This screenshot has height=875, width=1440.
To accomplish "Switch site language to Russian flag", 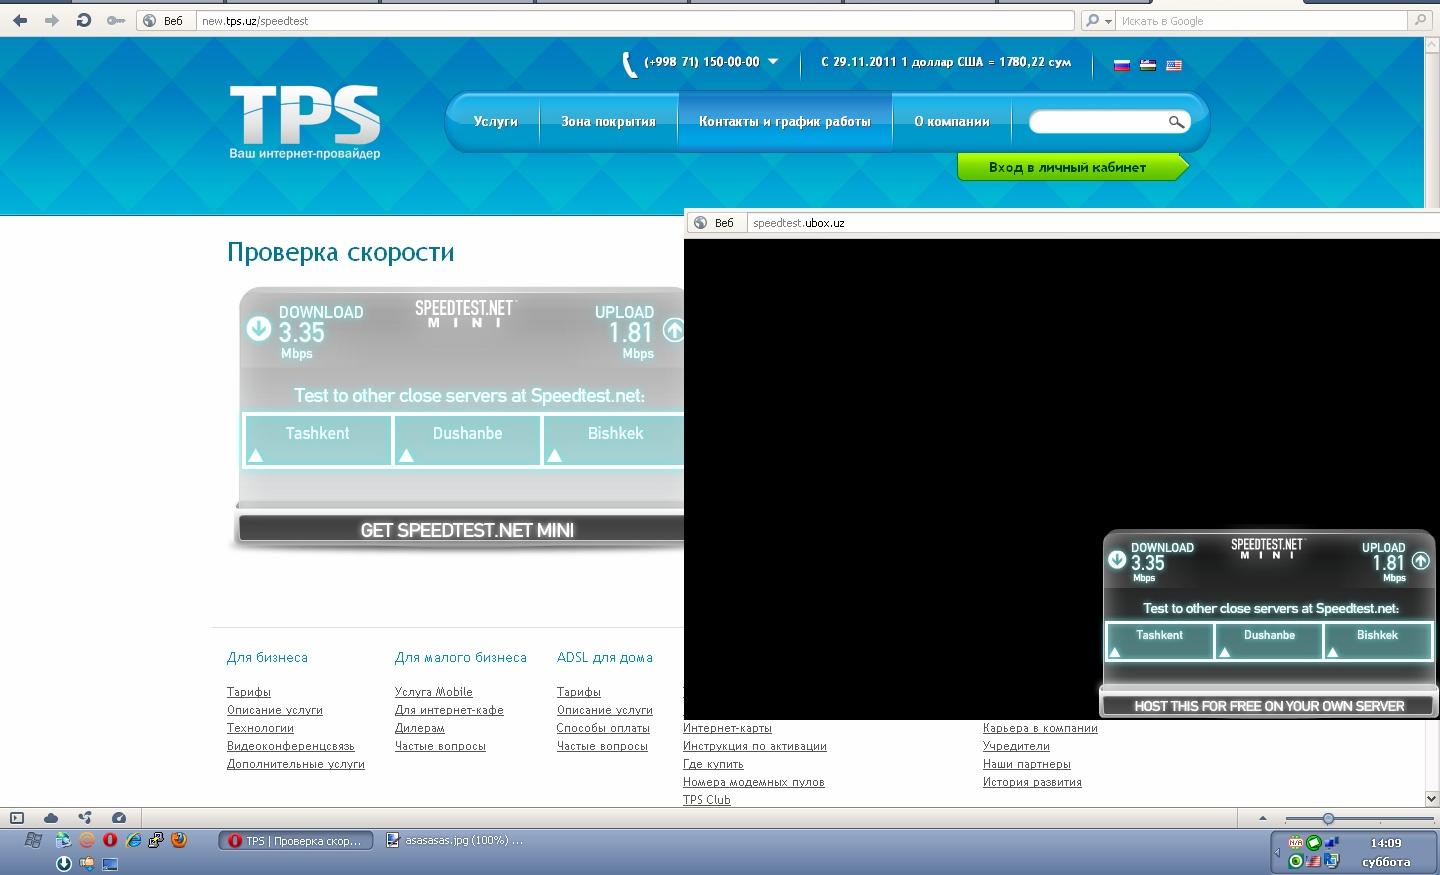I will click(1122, 65).
